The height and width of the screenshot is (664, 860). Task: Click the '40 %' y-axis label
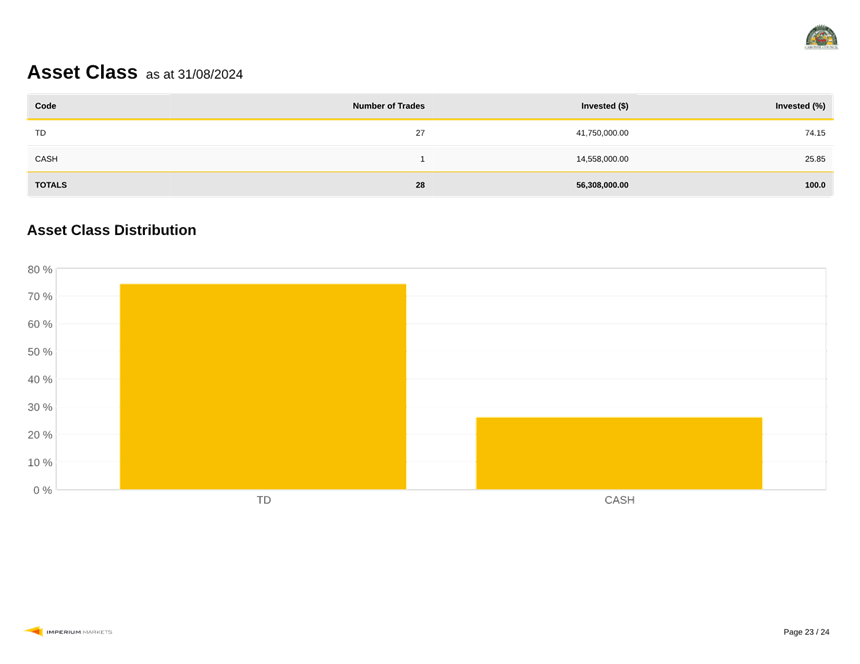pos(40,379)
